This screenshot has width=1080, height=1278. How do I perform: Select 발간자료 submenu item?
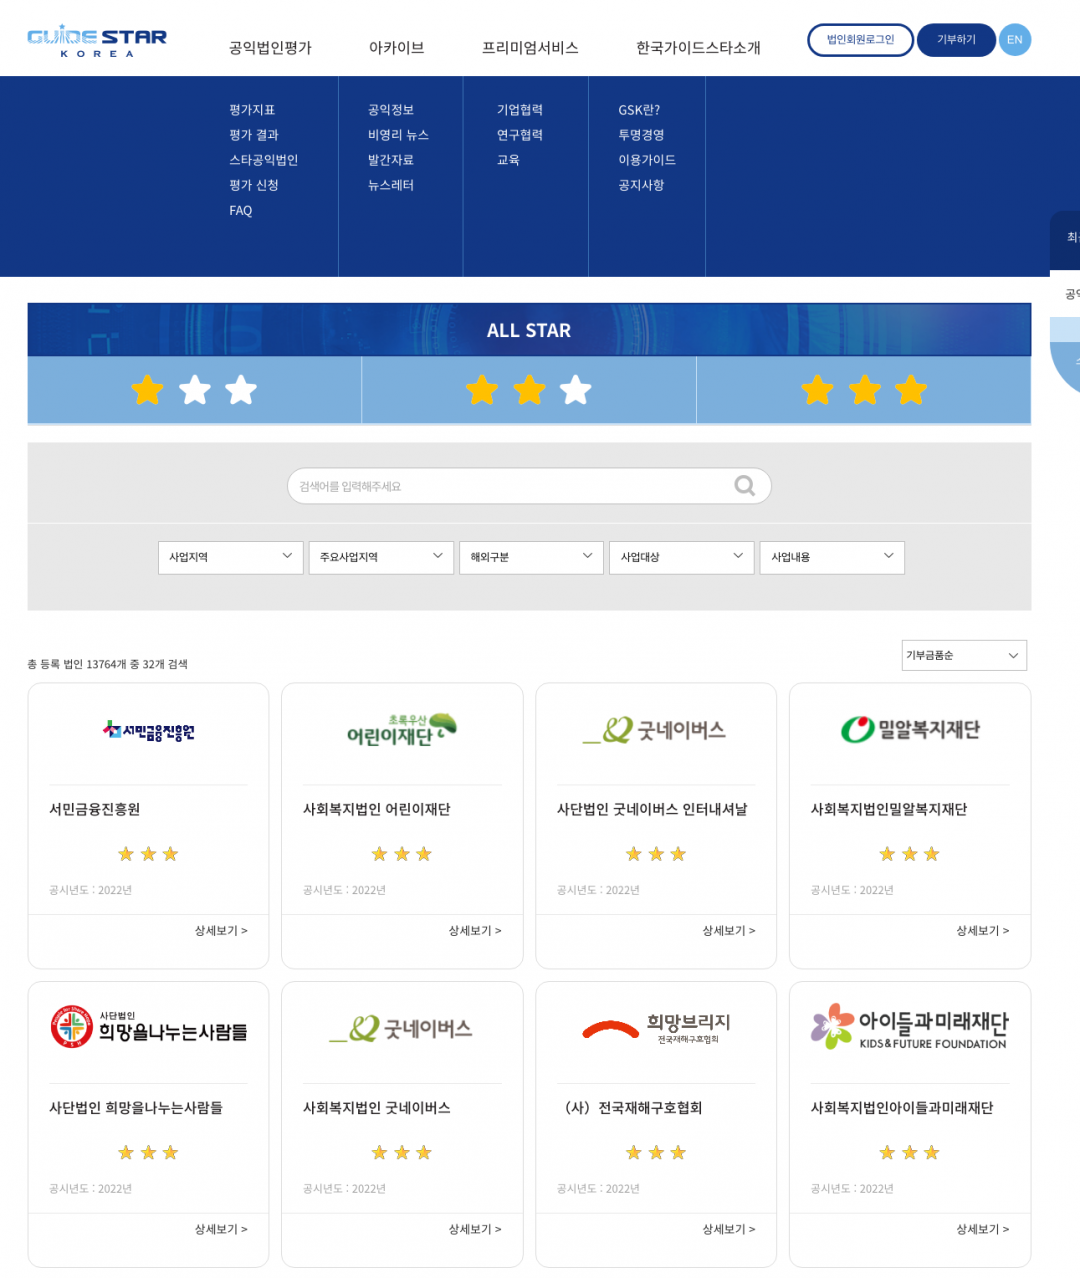(x=391, y=160)
